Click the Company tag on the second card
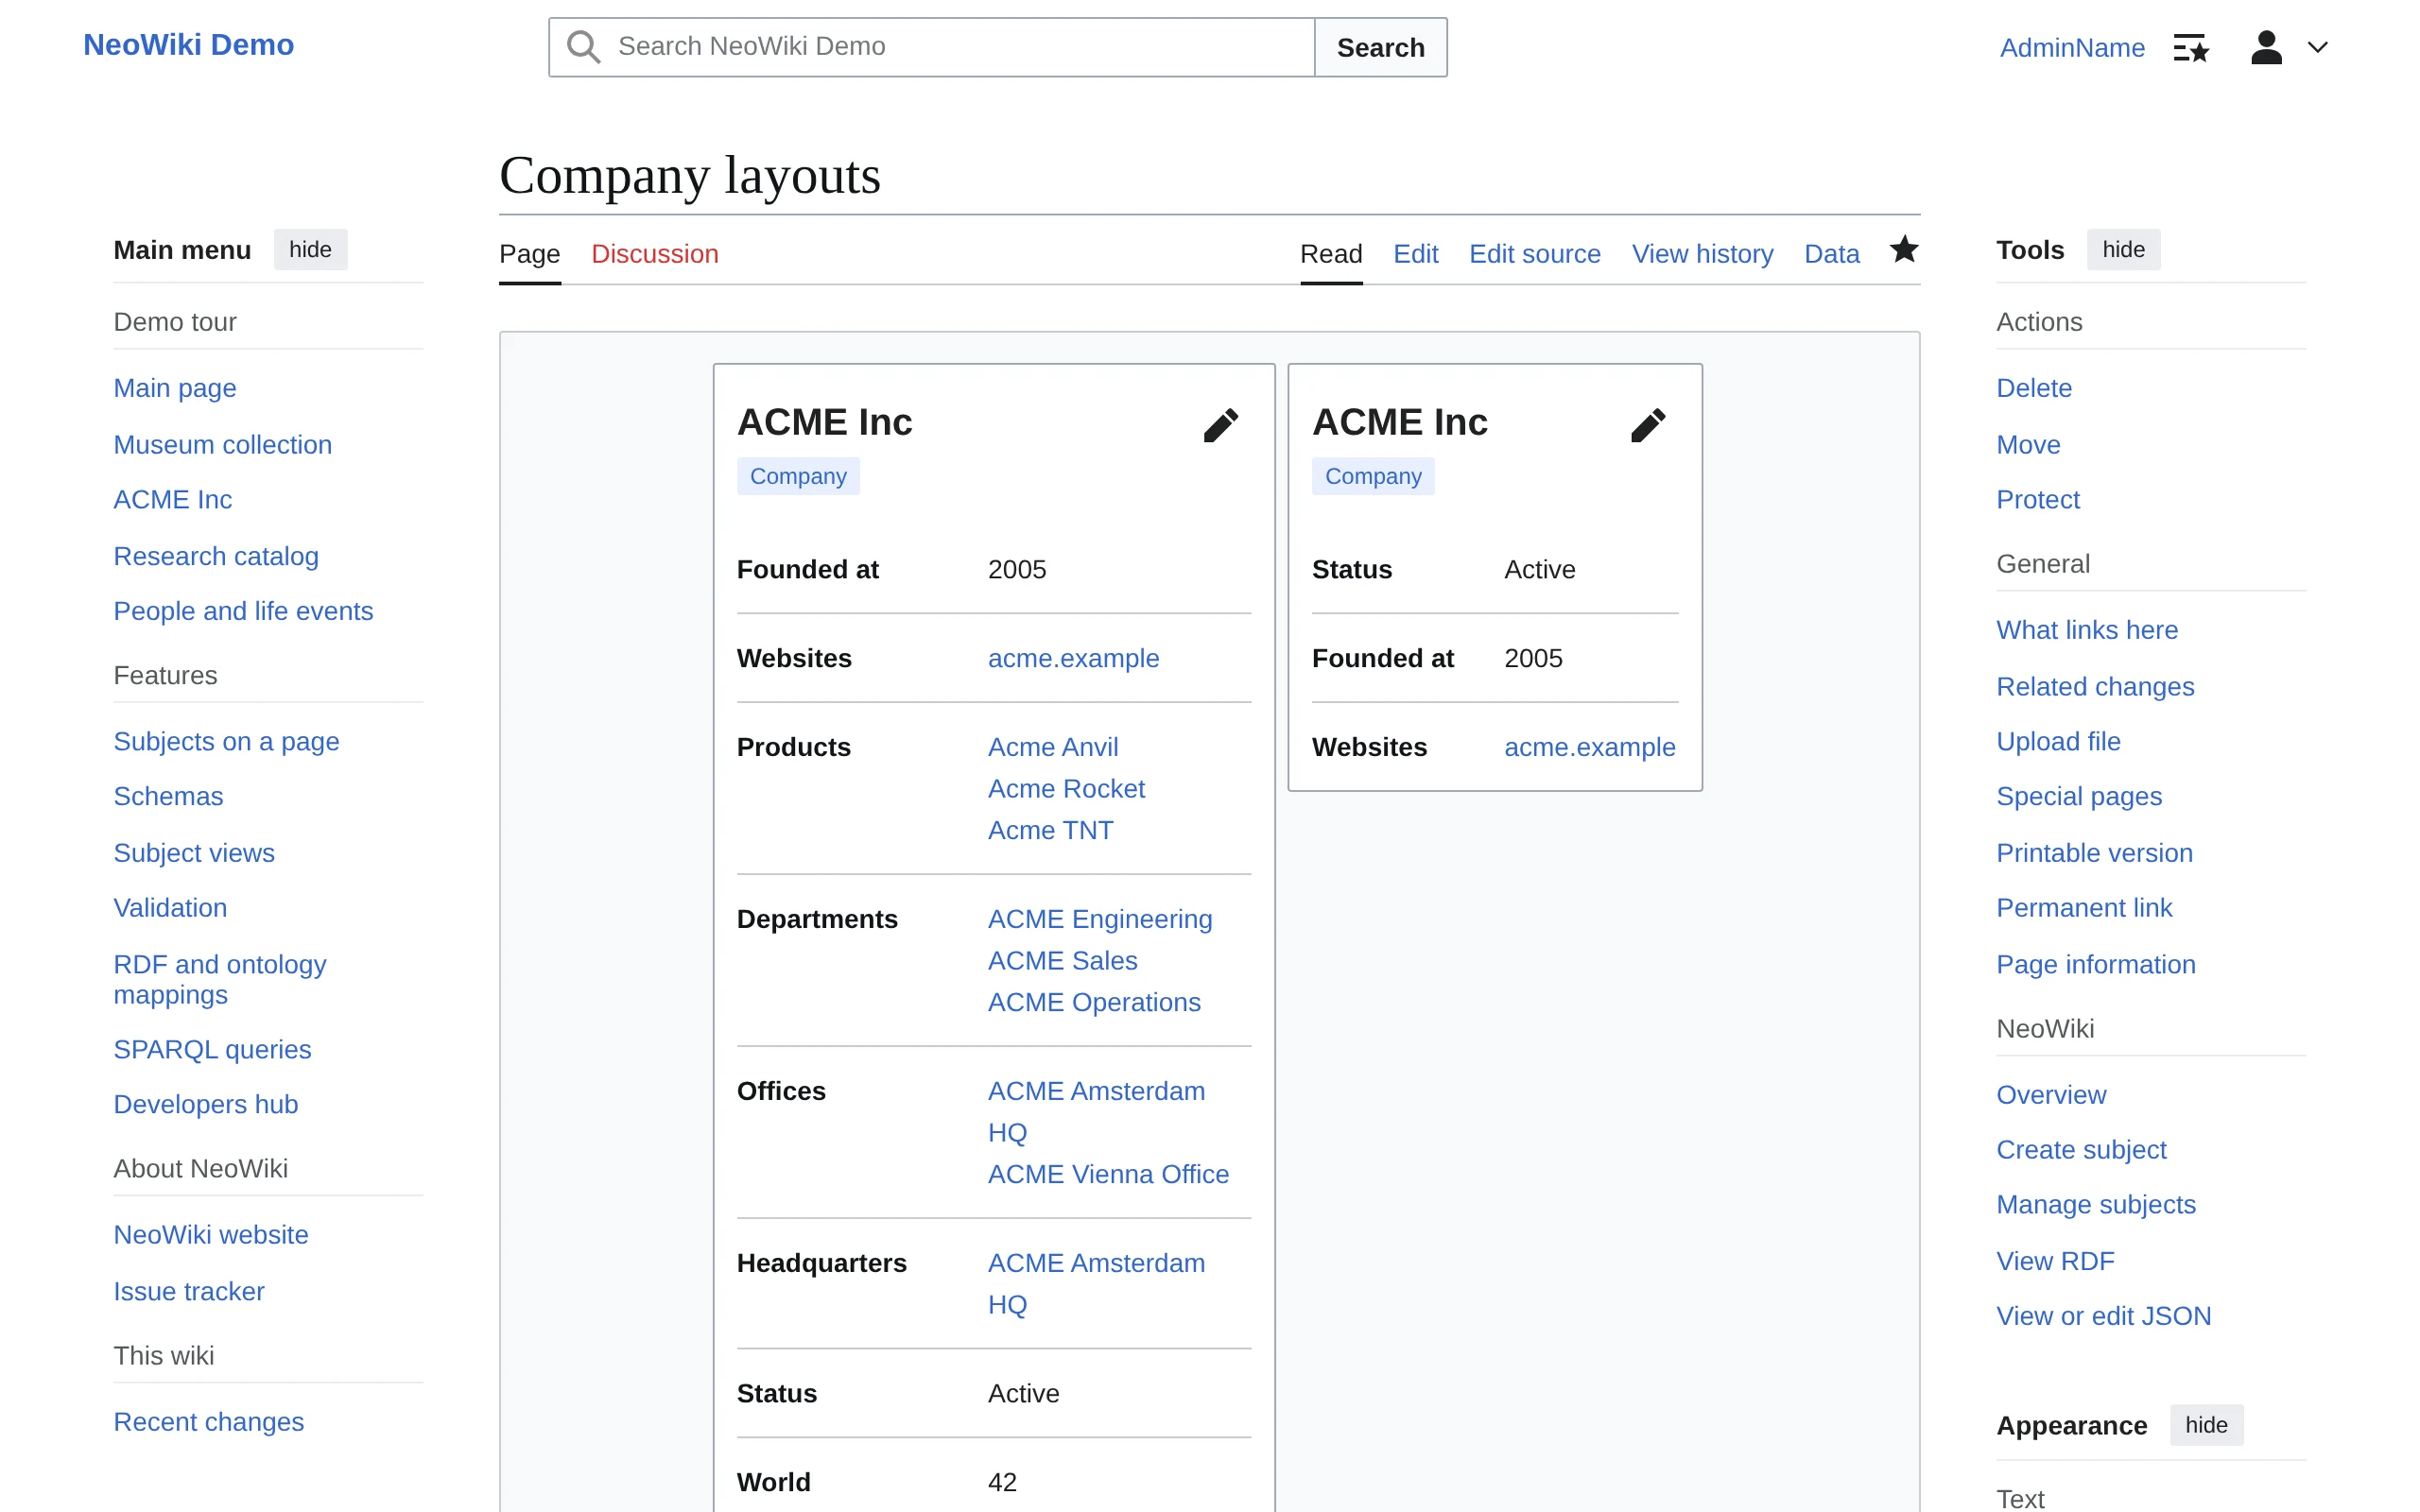This screenshot has width=2420, height=1512. click(1373, 476)
